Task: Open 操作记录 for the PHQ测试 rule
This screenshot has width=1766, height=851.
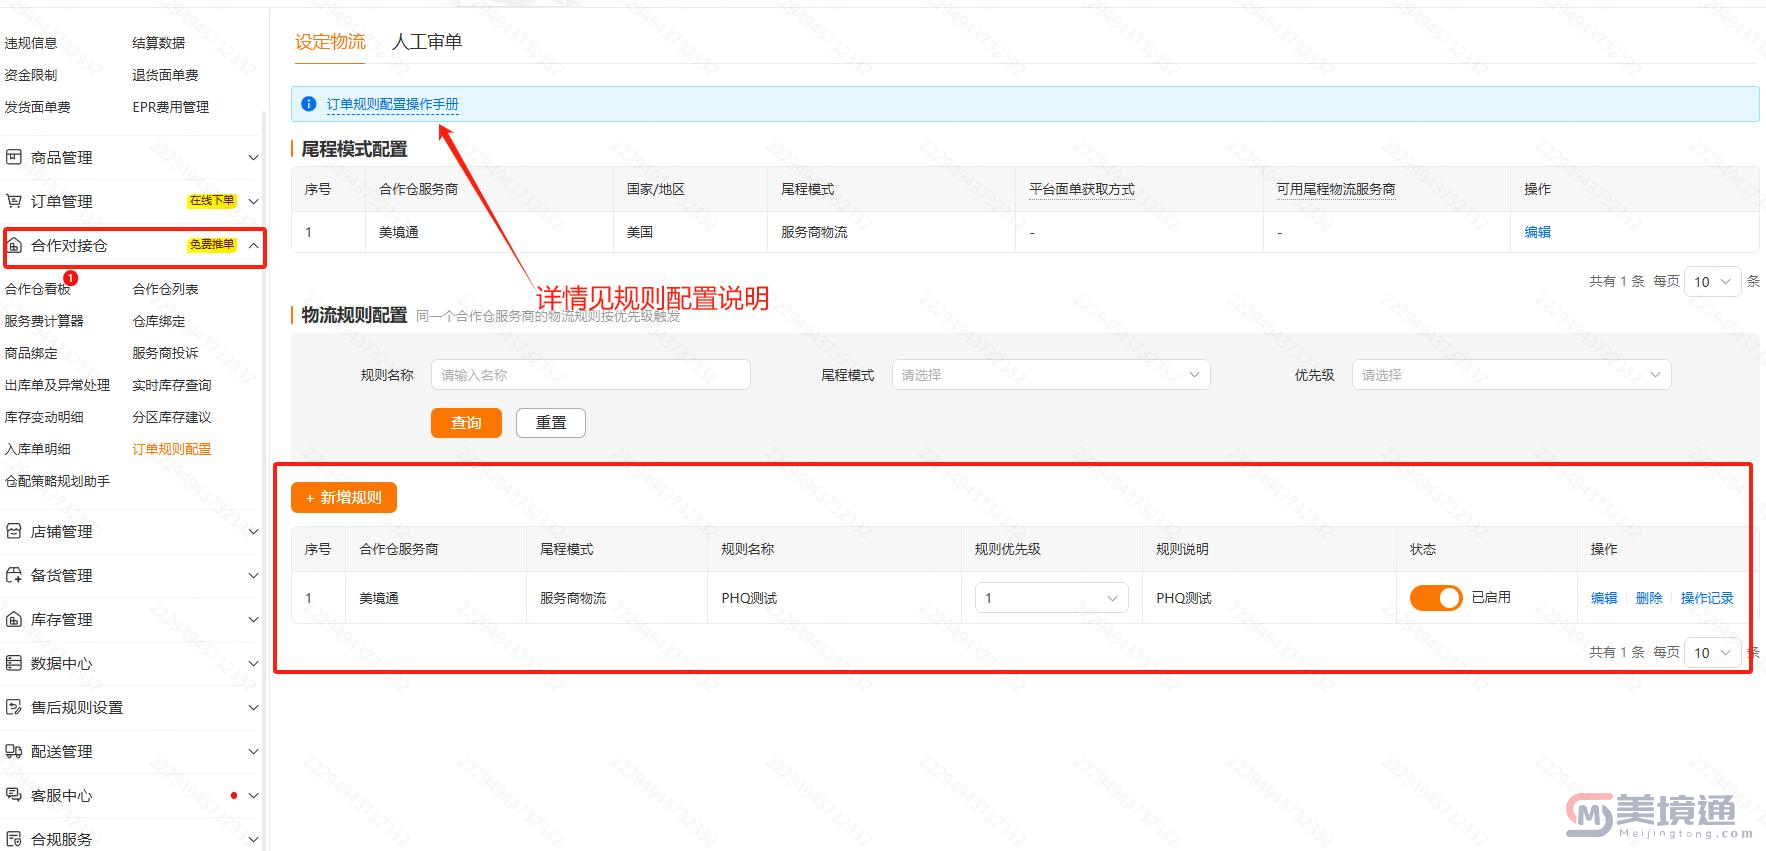Action: tap(1707, 598)
